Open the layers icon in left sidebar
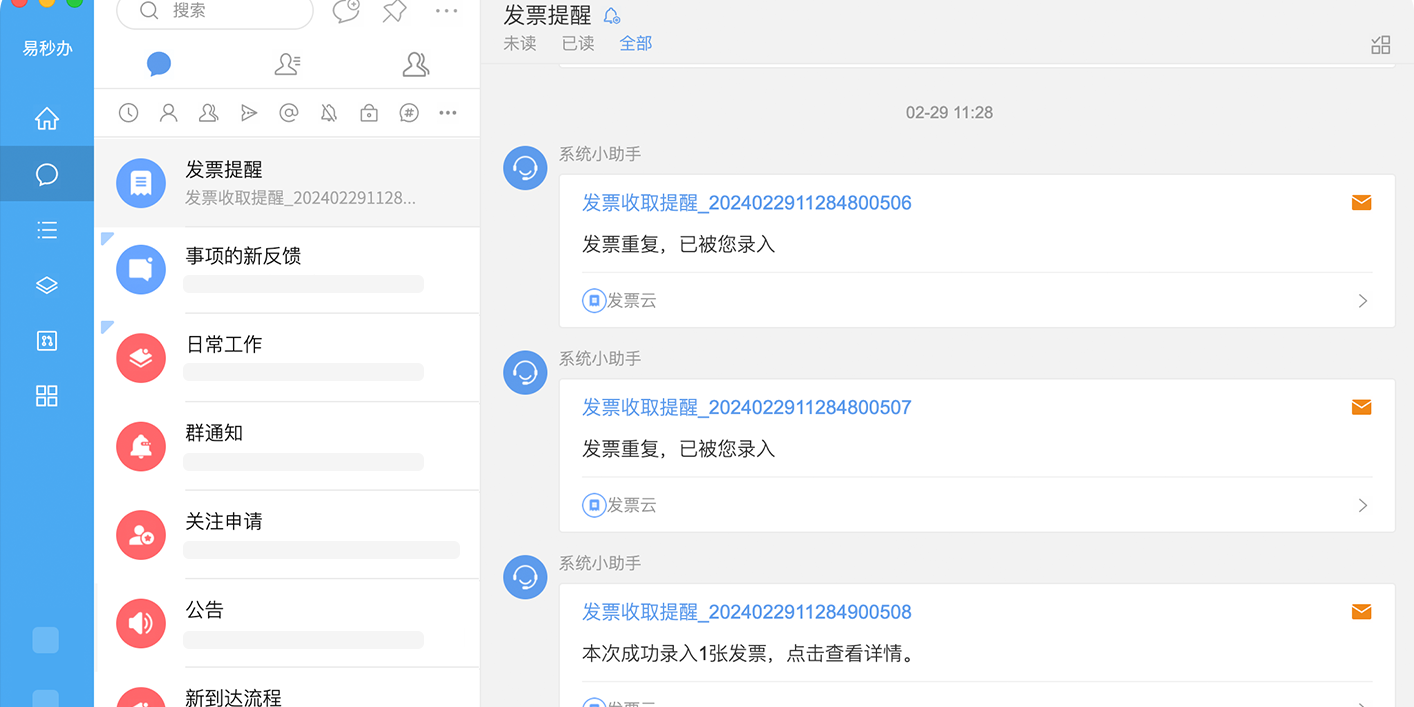1414x707 pixels. point(47,286)
